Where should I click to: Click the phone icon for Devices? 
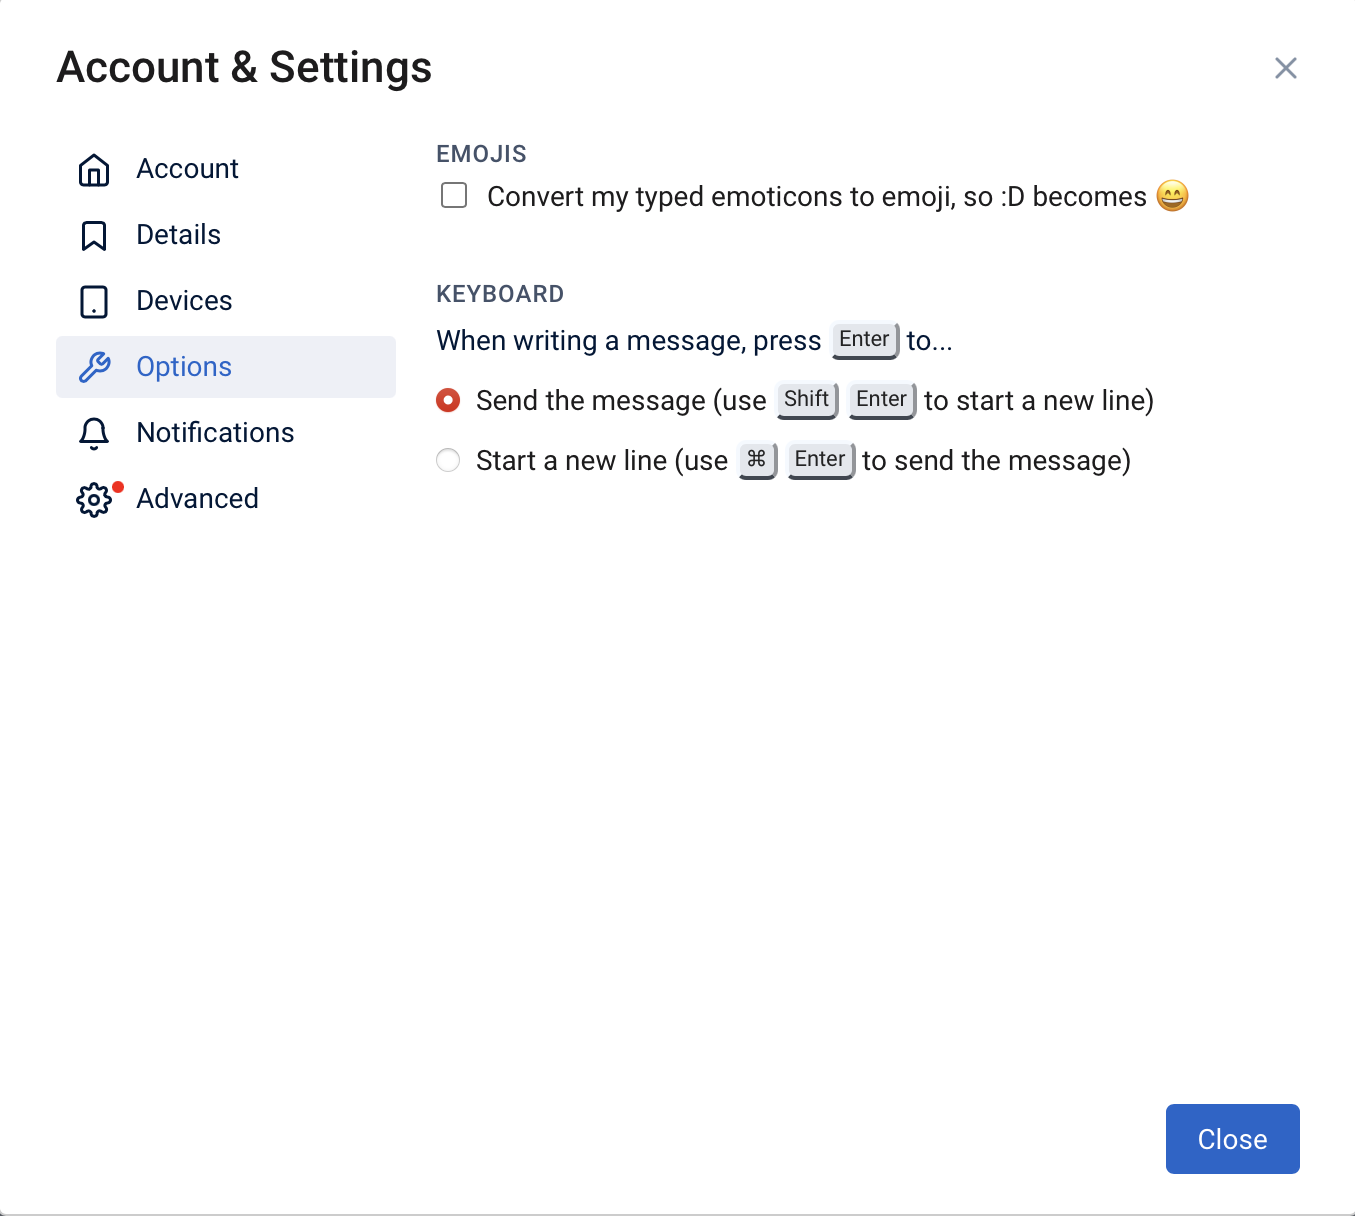93,301
